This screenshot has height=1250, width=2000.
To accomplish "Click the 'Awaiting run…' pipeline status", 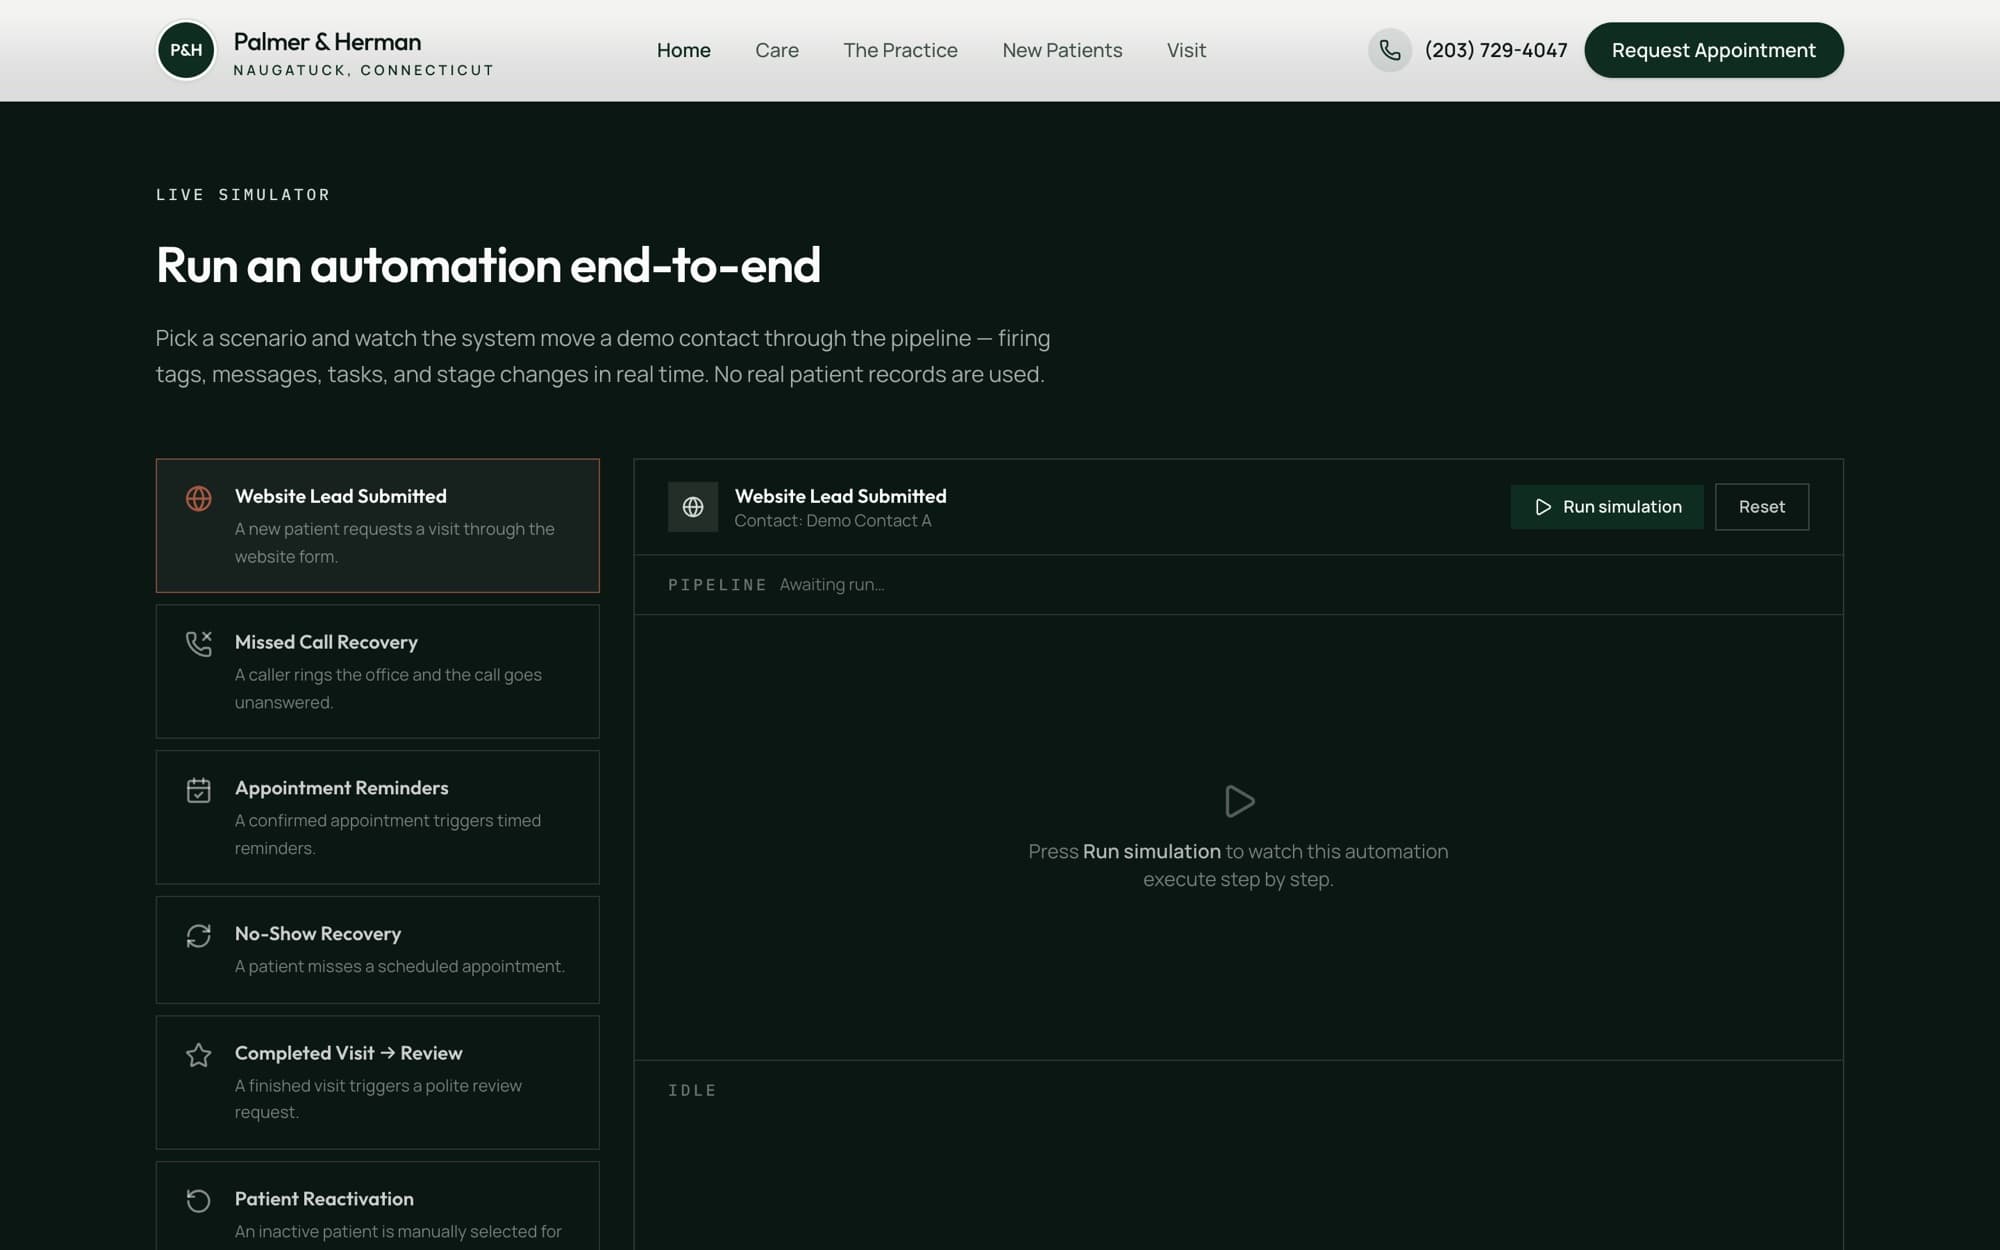I will (832, 585).
